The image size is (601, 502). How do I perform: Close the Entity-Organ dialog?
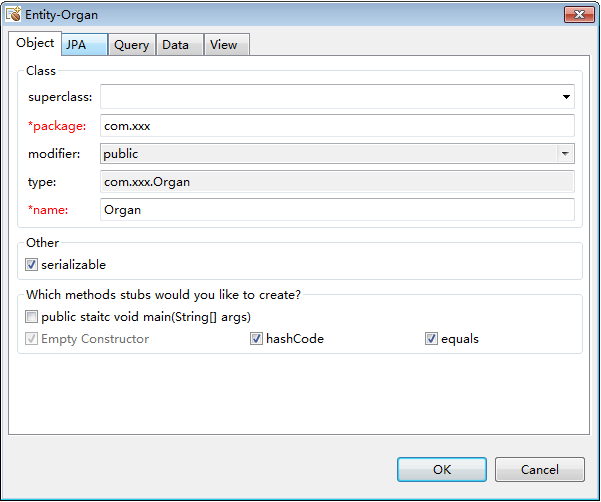point(579,15)
